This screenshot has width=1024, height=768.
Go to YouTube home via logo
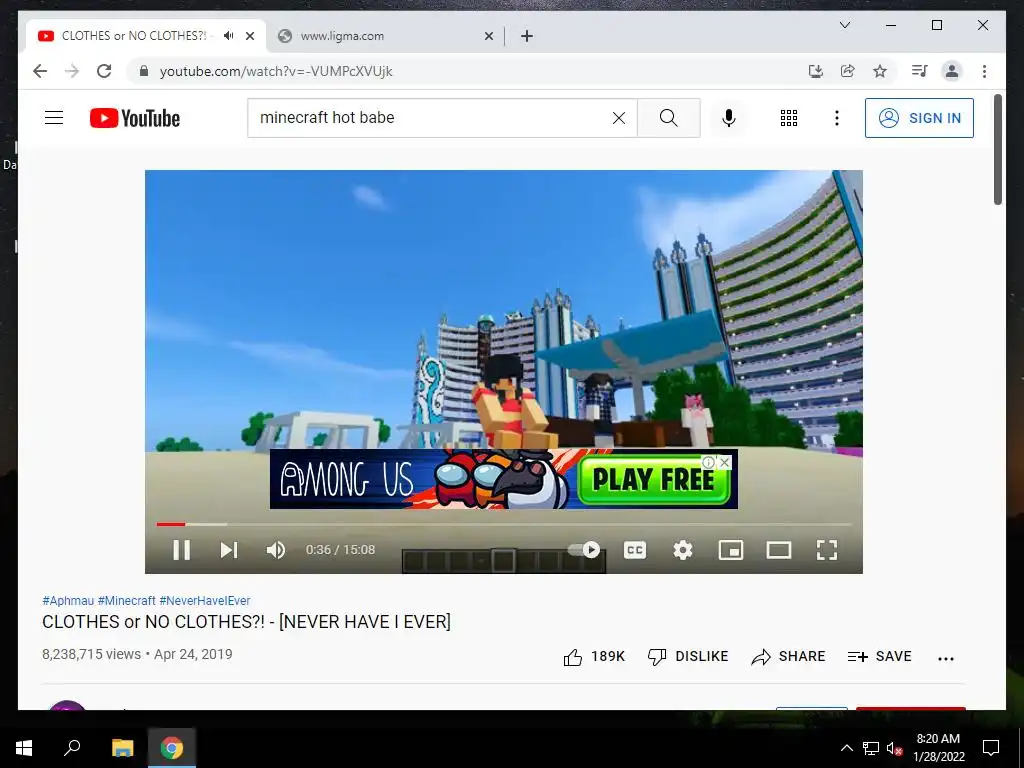[135, 118]
